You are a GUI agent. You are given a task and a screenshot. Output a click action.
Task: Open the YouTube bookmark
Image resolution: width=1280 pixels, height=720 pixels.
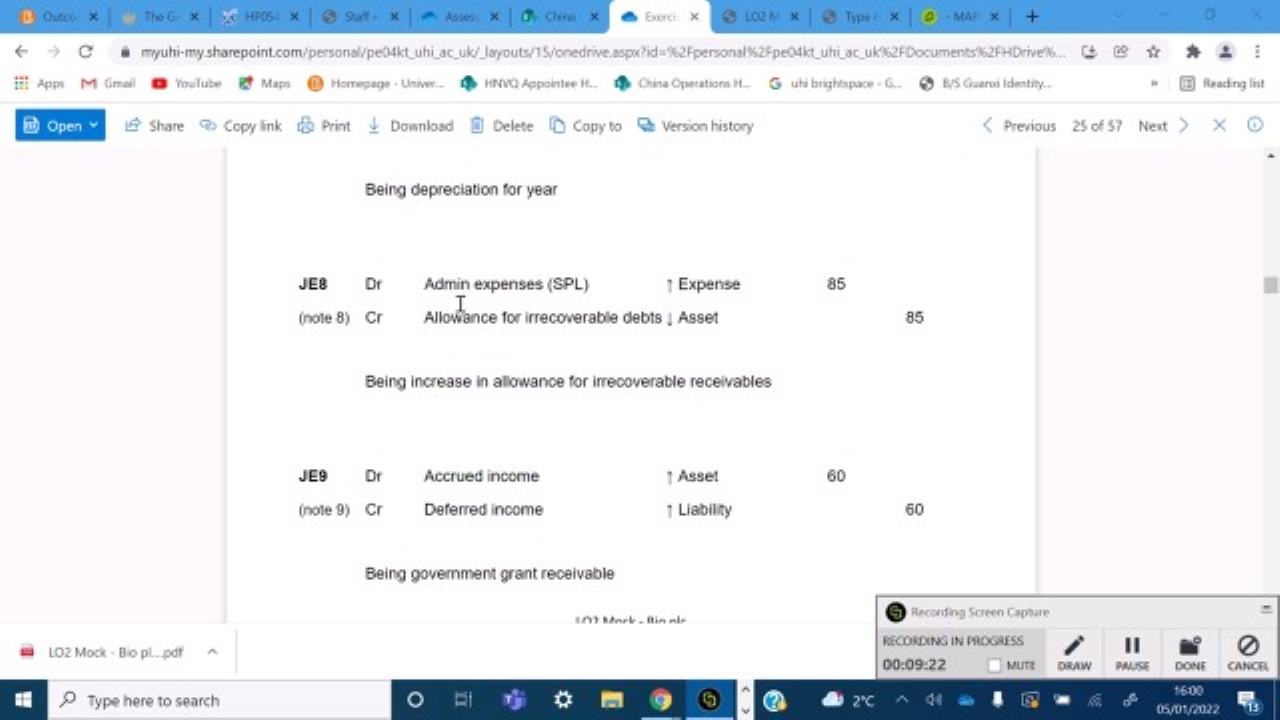click(x=186, y=83)
